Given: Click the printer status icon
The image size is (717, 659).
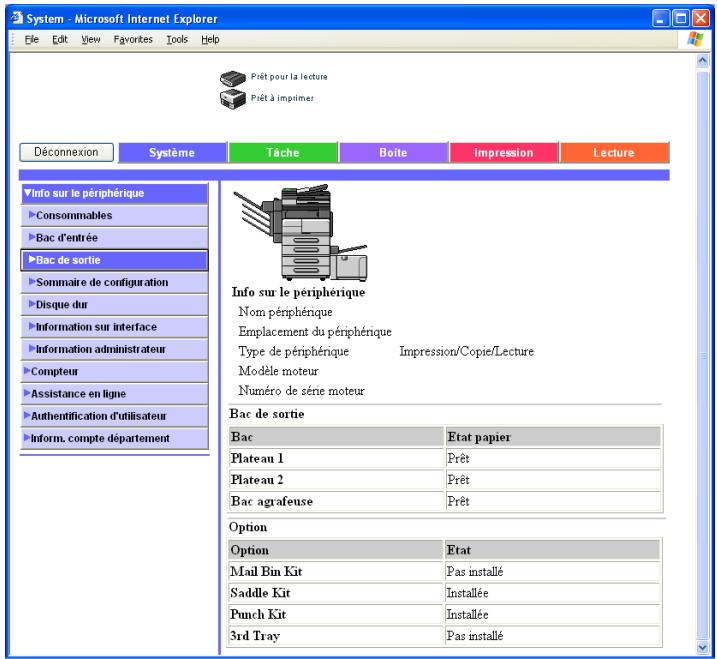Looking at the screenshot, I should [233, 99].
